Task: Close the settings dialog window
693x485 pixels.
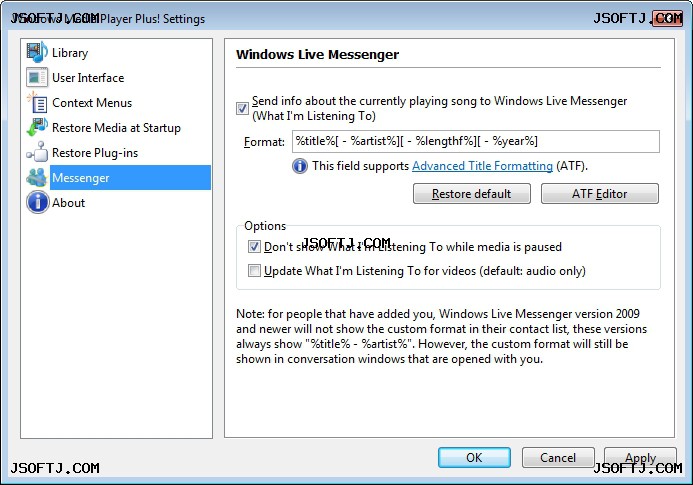Action: click(x=668, y=19)
